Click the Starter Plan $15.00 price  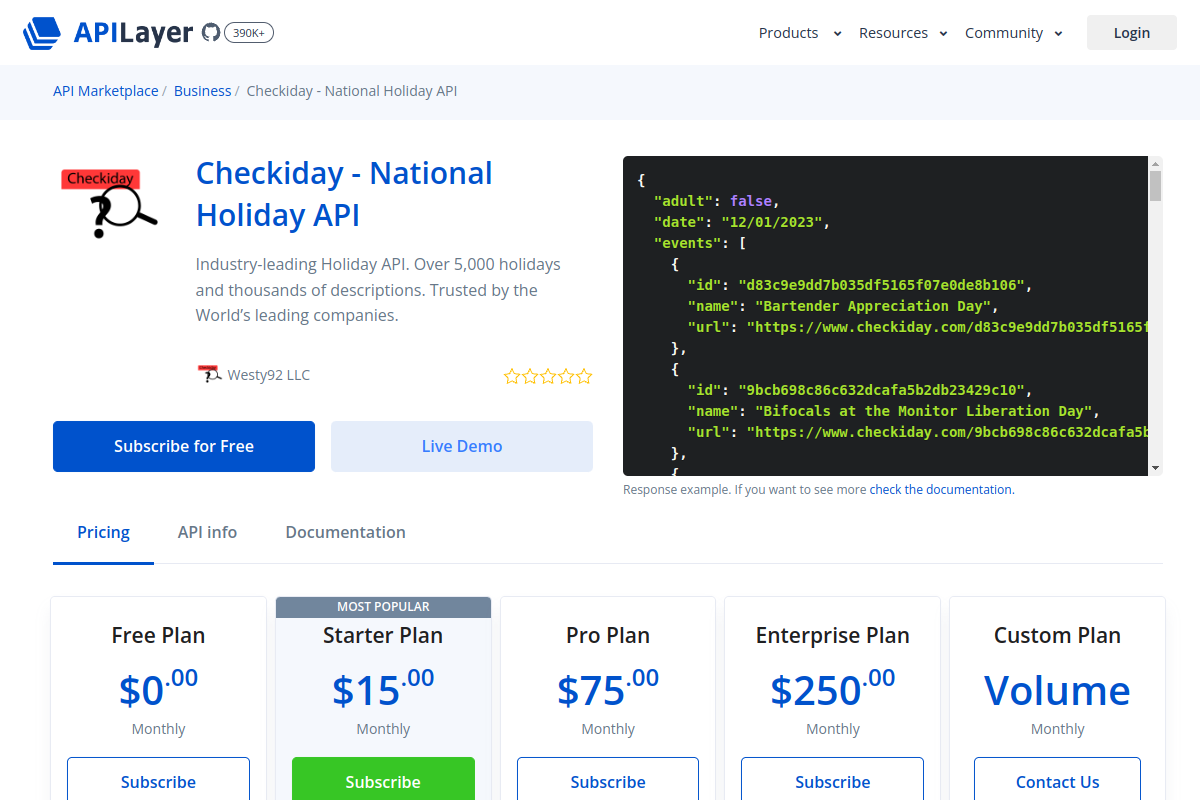(383, 689)
